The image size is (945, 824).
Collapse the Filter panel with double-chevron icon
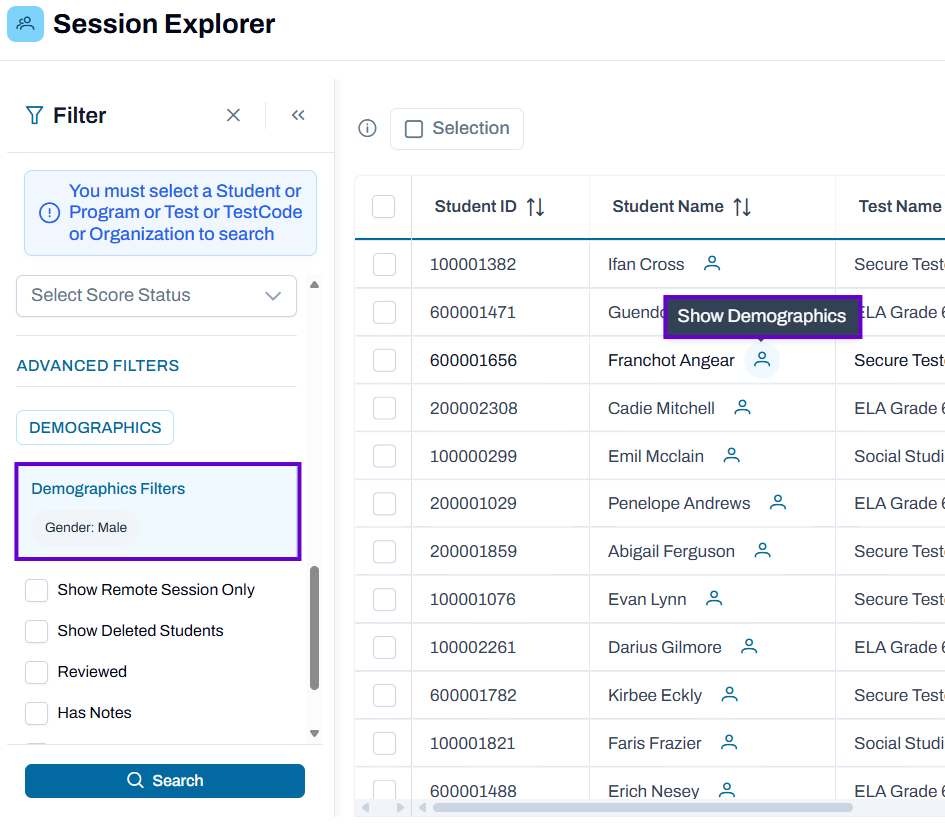[x=298, y=115]
